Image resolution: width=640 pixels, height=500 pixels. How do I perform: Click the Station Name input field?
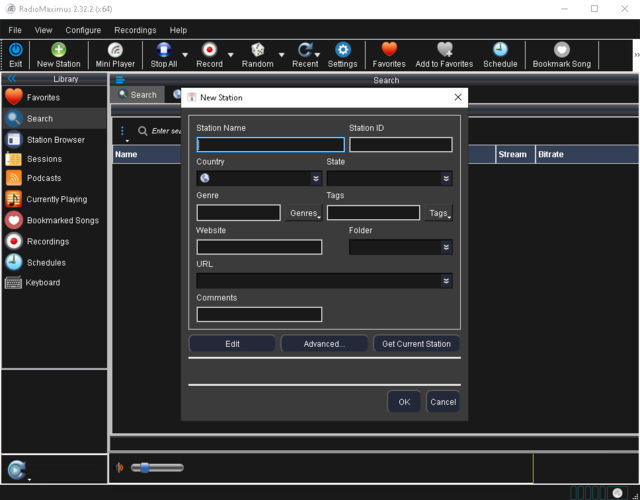pyautogui.click(x=271, y=144)
